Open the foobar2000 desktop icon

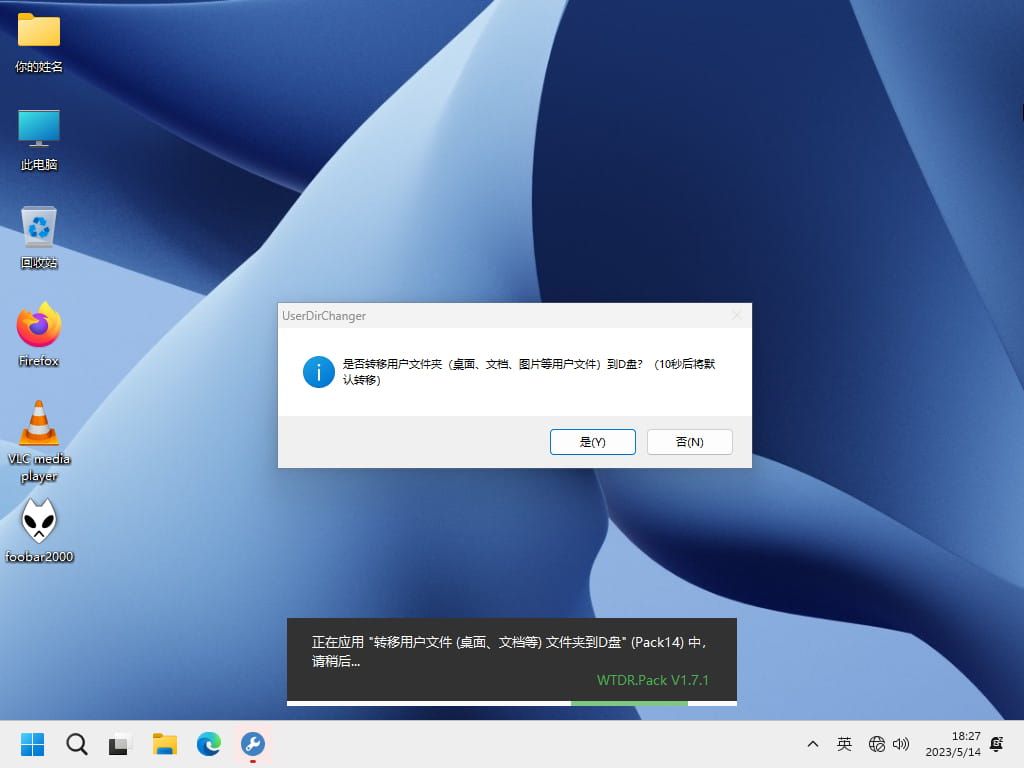[x=39, y=530]
